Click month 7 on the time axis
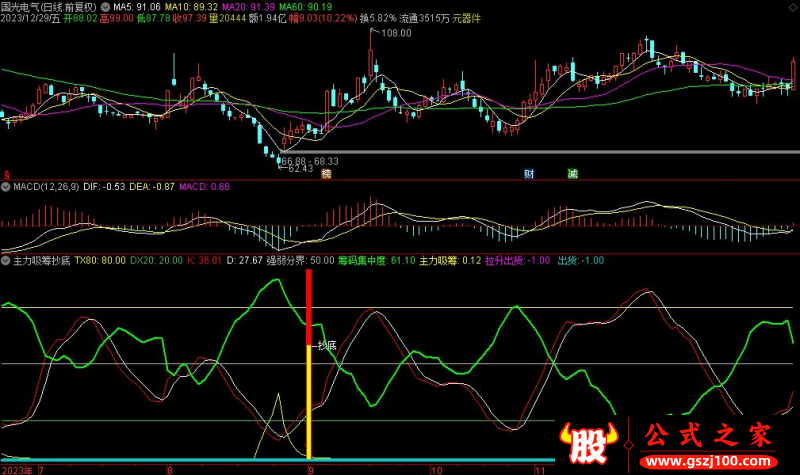This screenshot has height=475, width=800. coord(41,470)
